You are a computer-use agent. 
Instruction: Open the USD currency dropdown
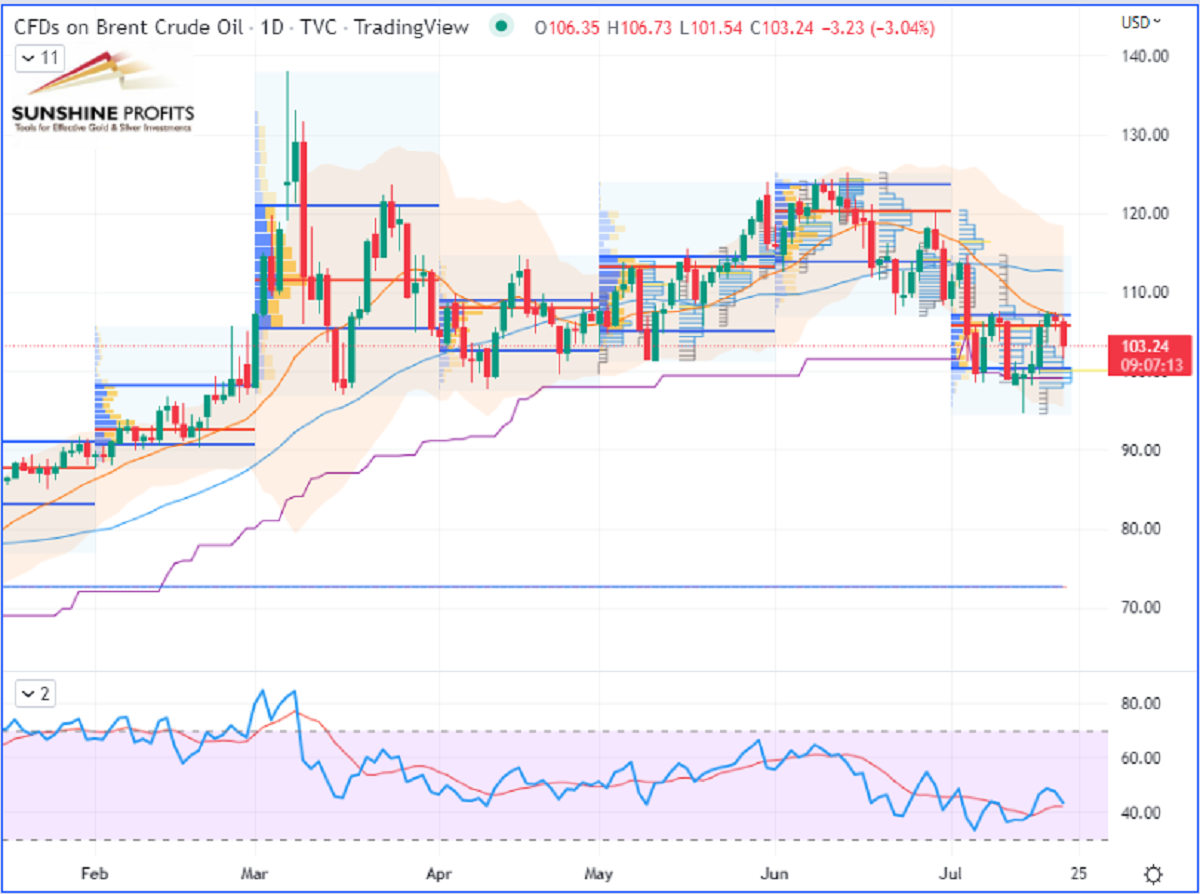pyautogui.click(x=1141, y=21)
